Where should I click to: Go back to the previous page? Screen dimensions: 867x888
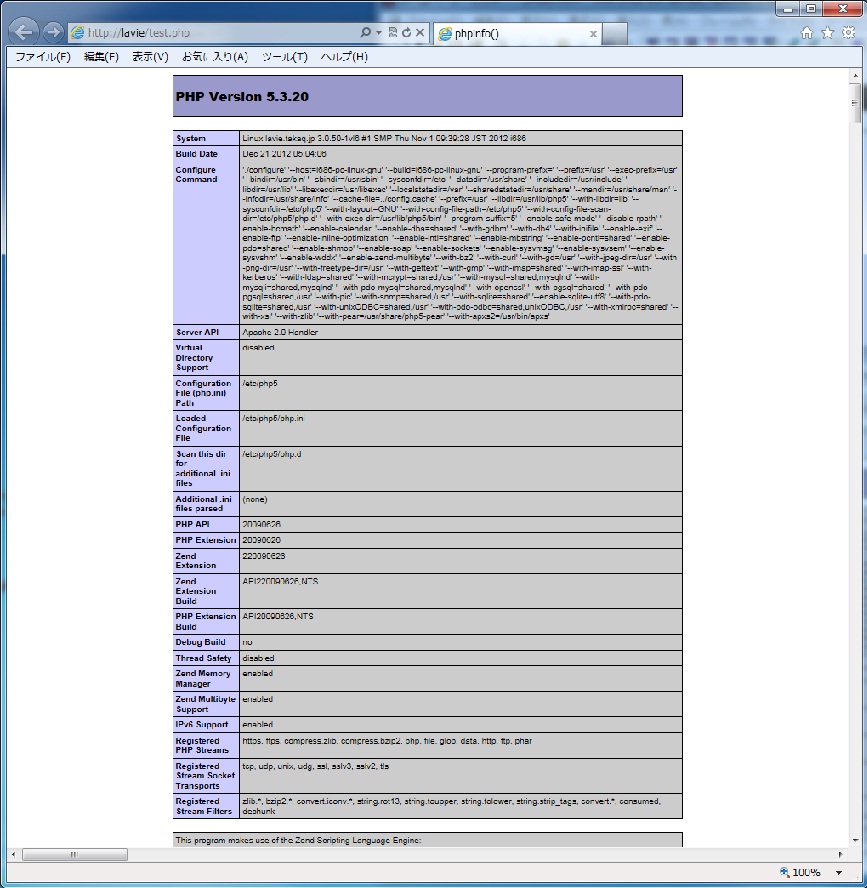tap(23, 32)
